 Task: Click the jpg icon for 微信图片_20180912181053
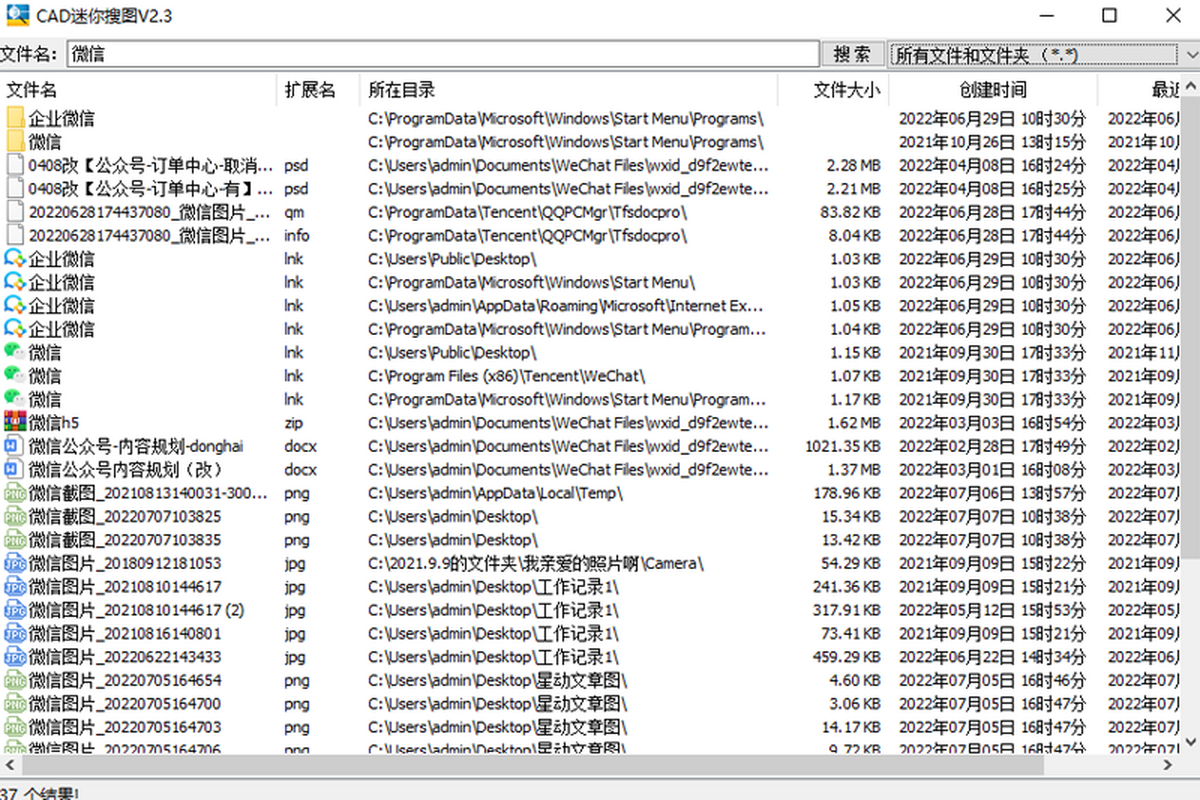pos(14,563)
